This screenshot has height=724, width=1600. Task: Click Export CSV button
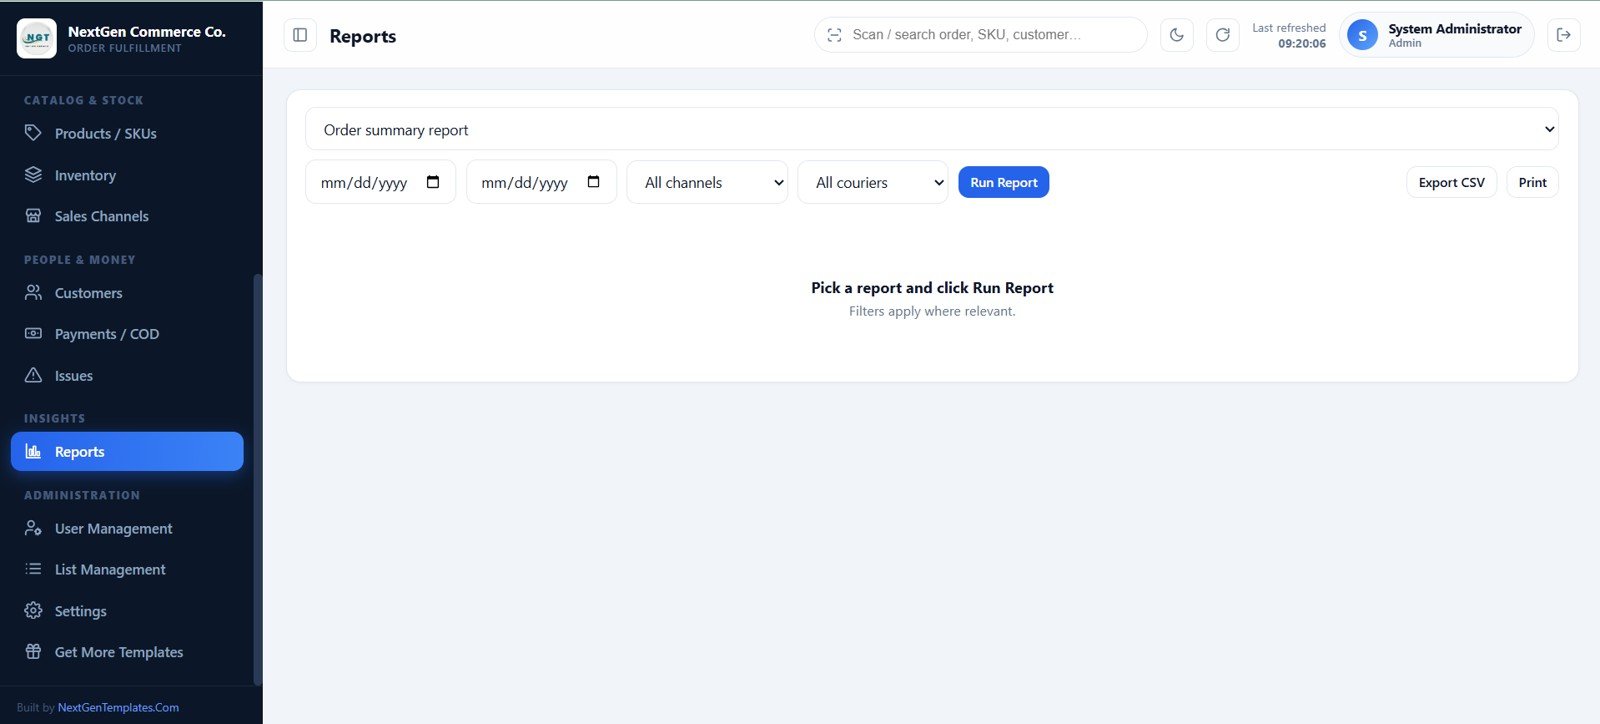[x=1452, y=182]
